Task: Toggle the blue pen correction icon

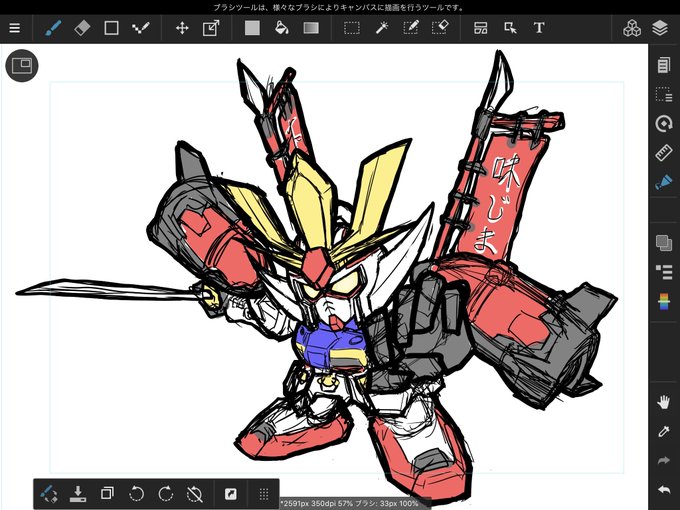Action: point(664,182)
